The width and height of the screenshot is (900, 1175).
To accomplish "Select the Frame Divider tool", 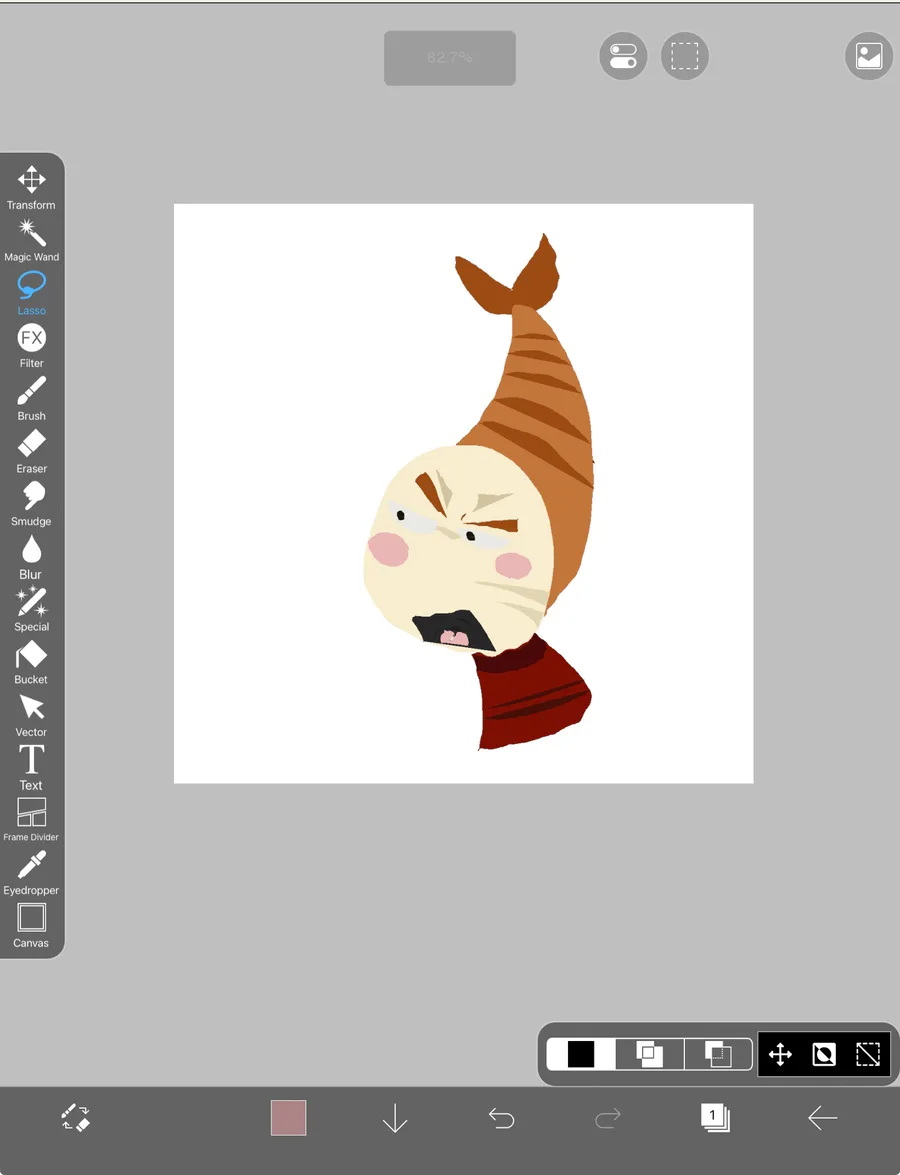I will (31, 820).
